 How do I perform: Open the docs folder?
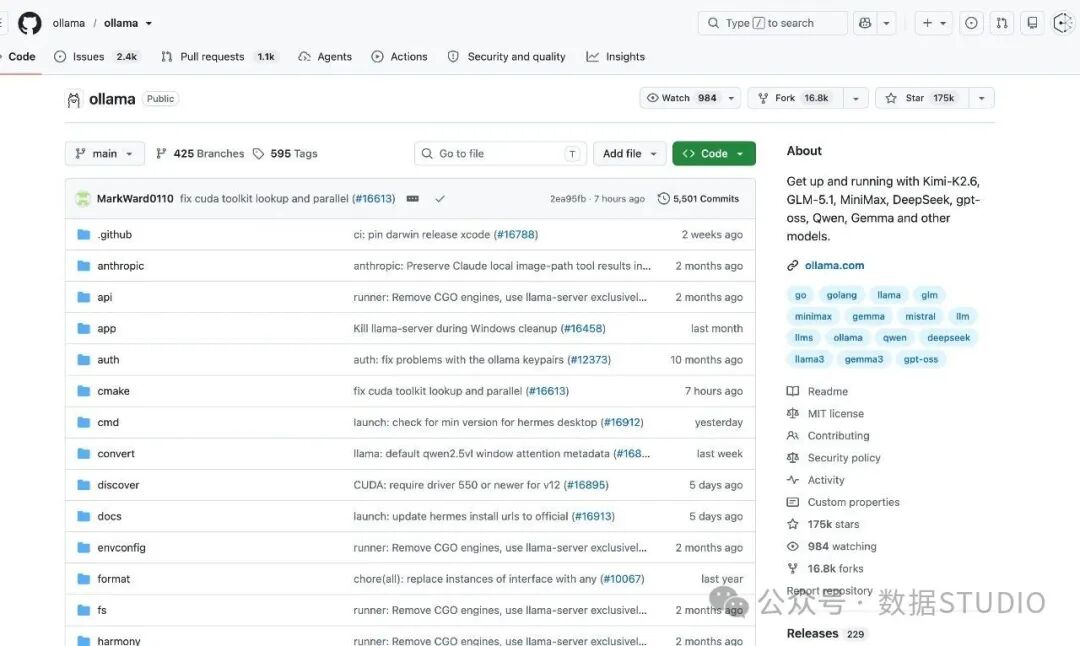110,516
